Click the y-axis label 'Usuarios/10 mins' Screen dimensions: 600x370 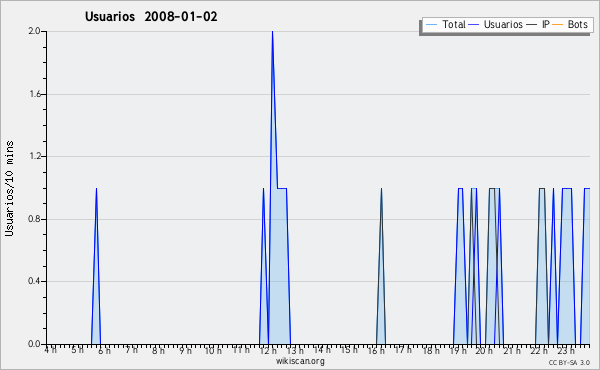tap(9, 188)
